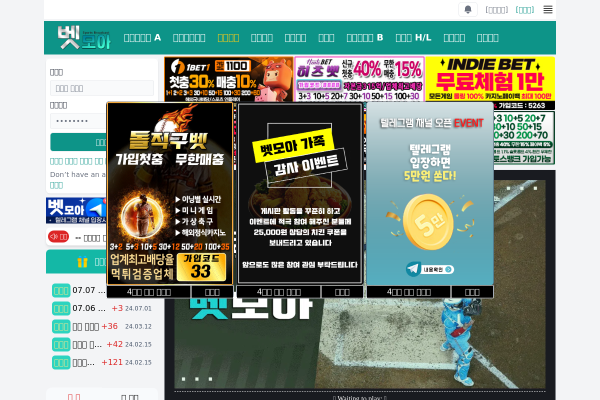Select the rightmost slide dot at banner top
This screenshot has width=600, height=400.
[x=535, y=188]
